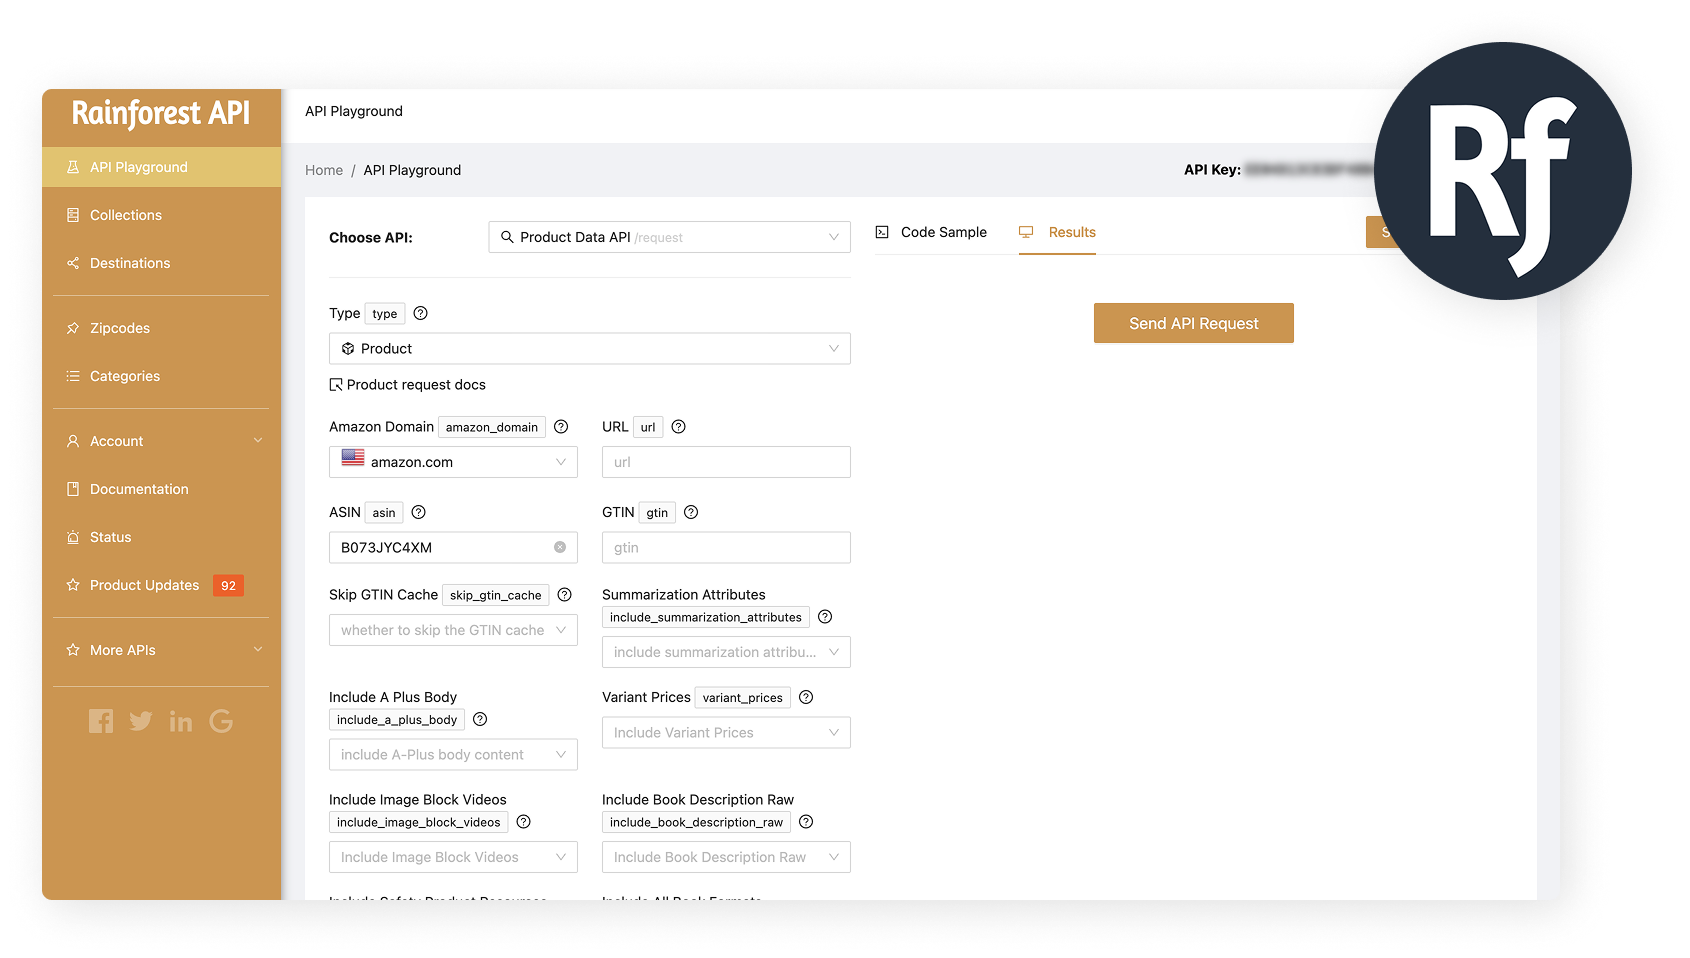Switch to Results tab
The width and height of the screenshot is (1690, 958).
1057,232
